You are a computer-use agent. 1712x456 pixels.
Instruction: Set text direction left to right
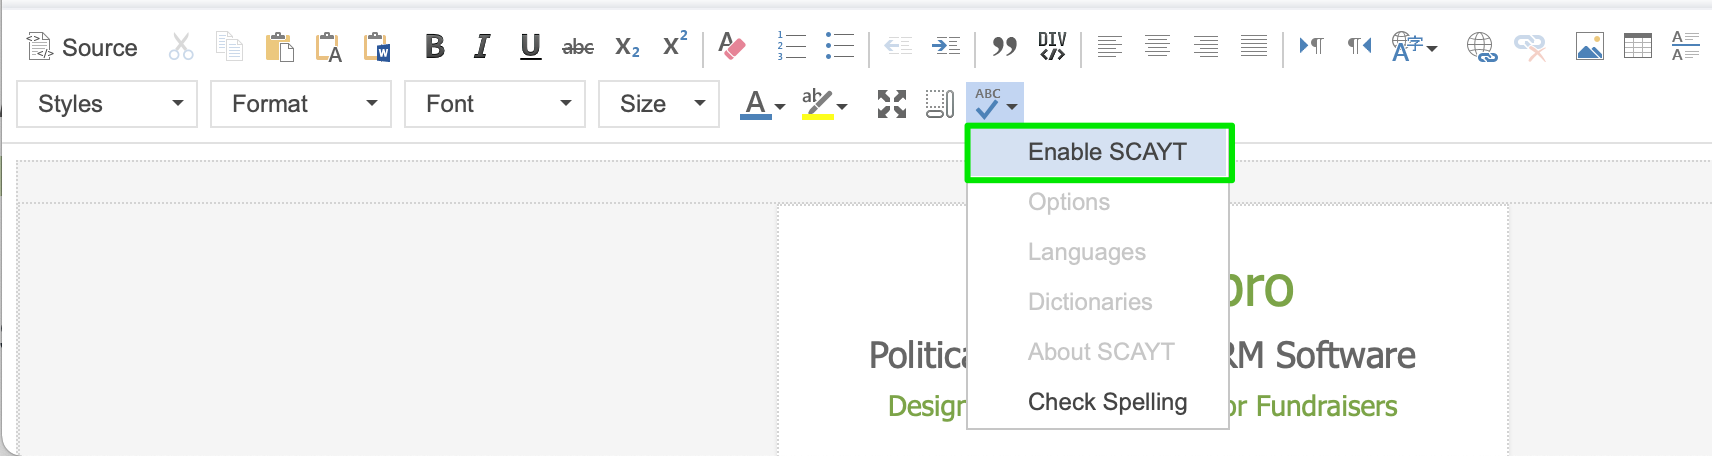click(1311, 47)
